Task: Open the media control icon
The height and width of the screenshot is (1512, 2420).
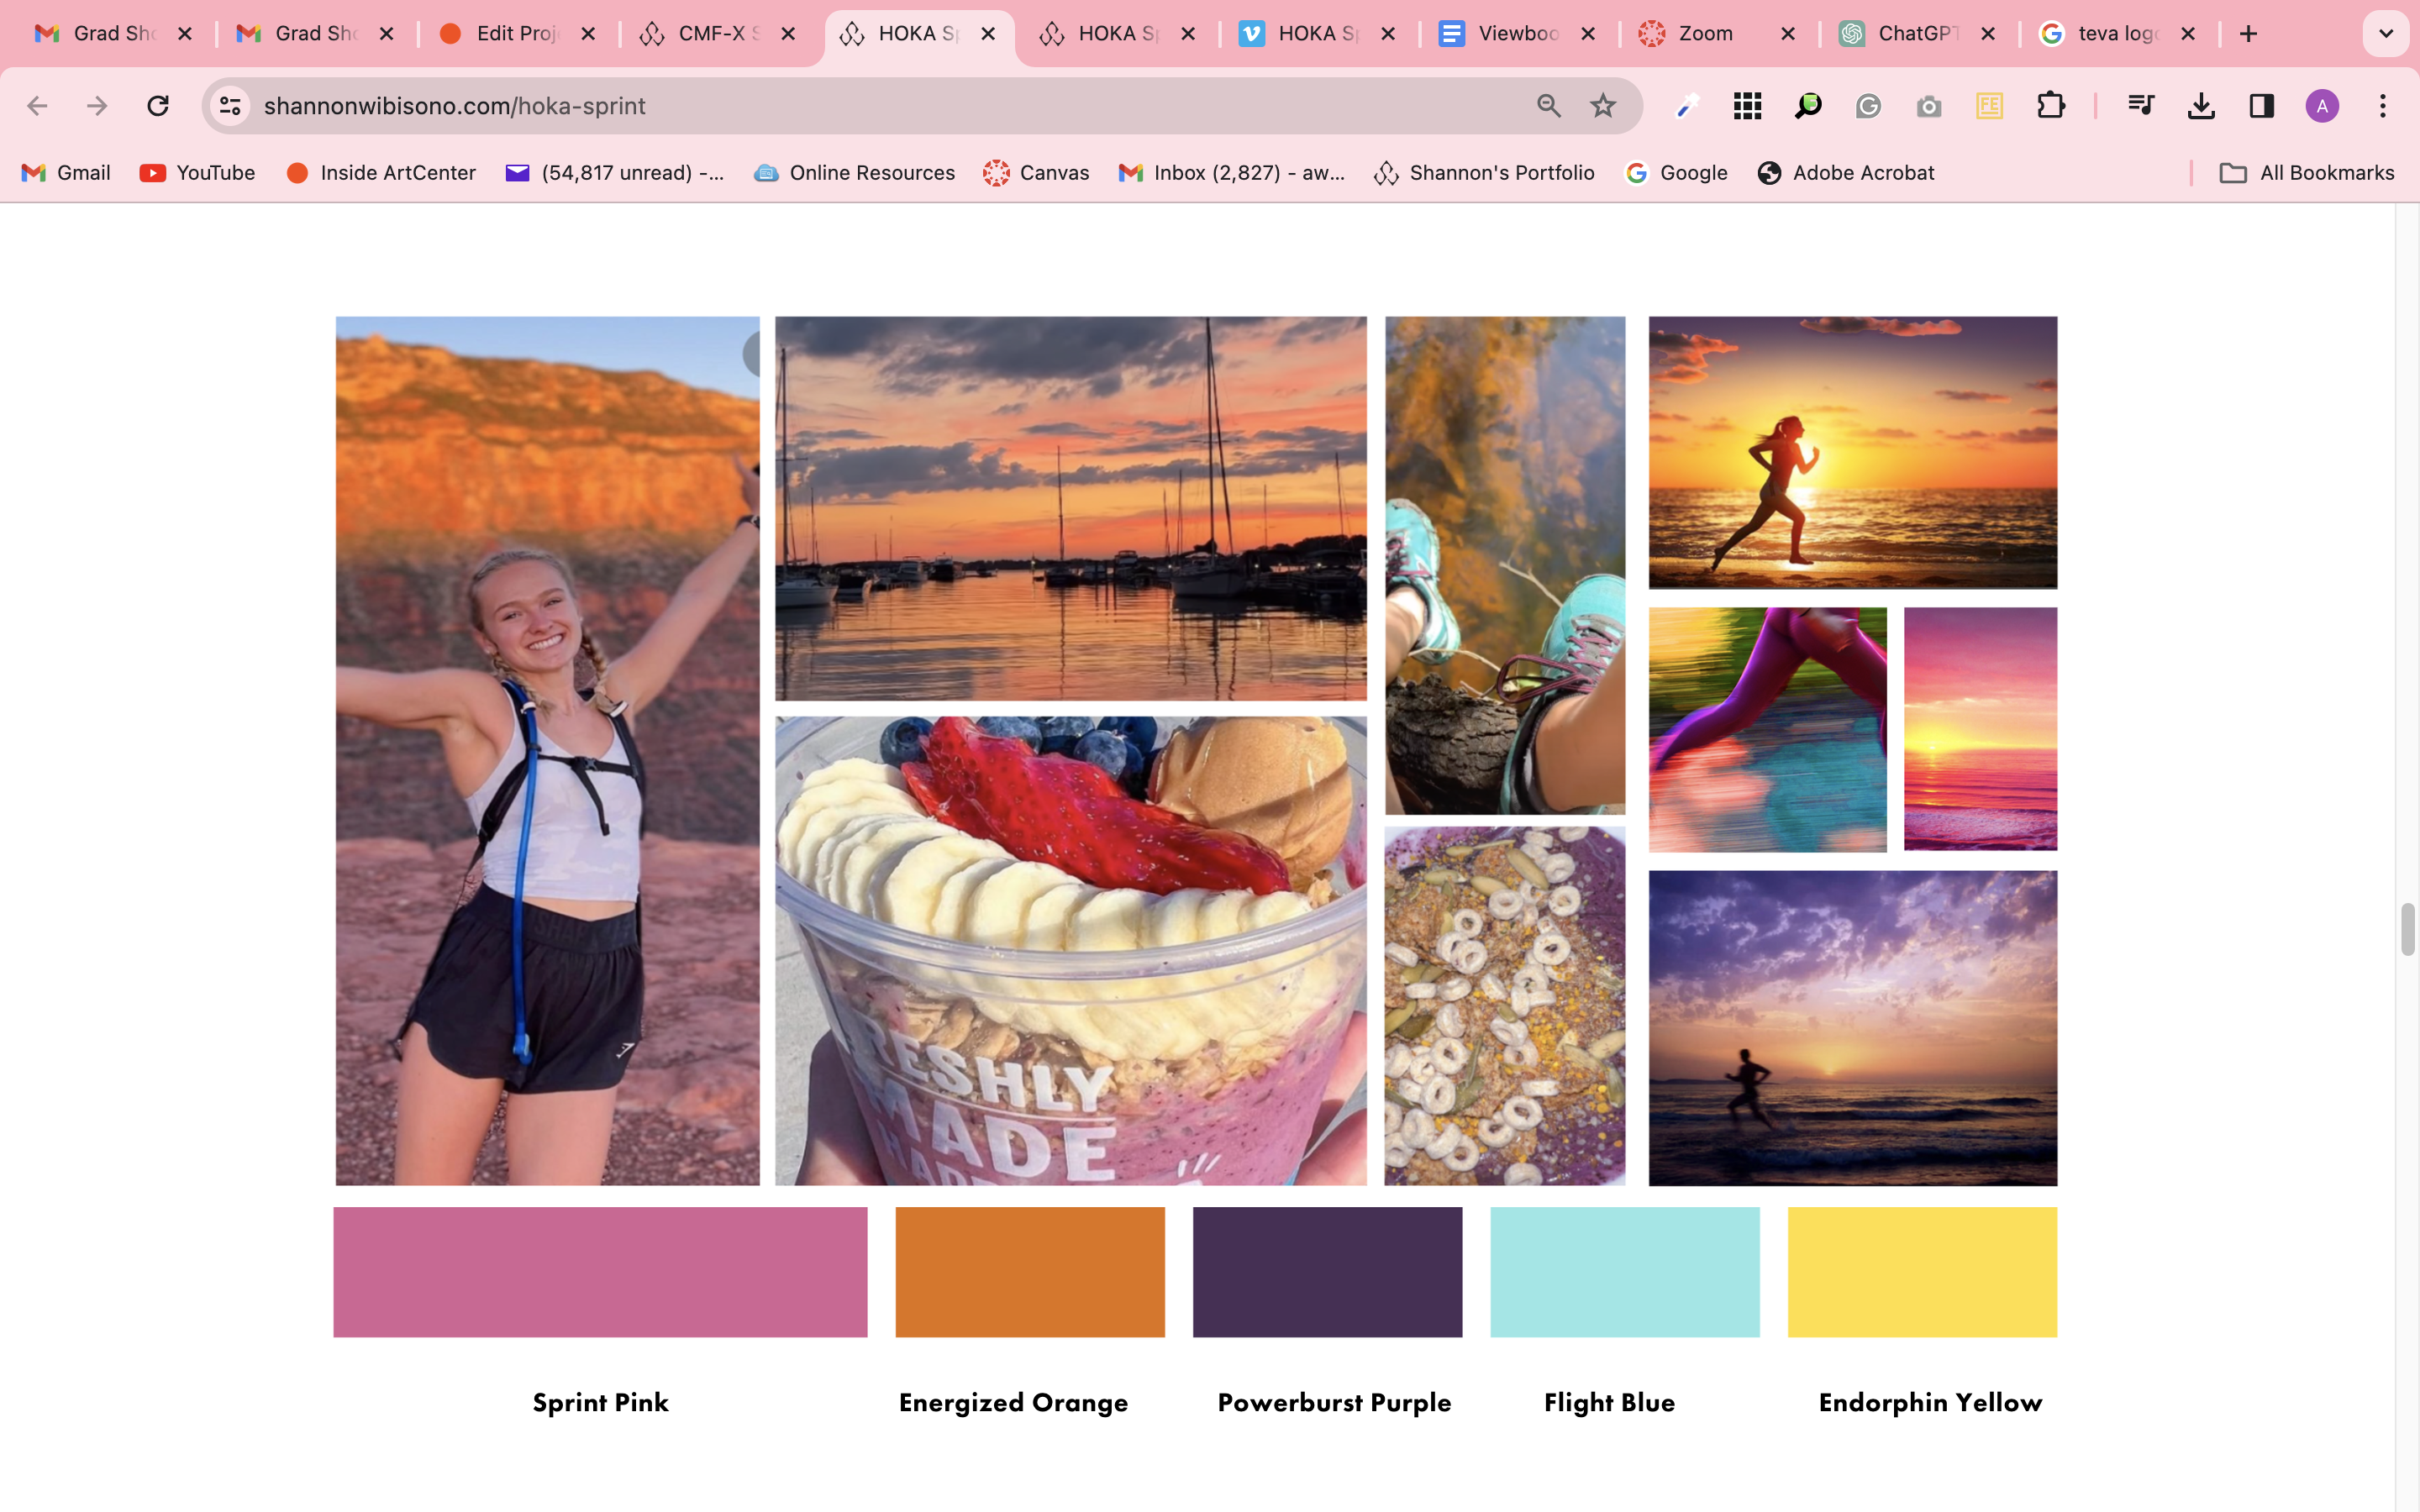Action: pyautogui.click(x=2140, y=106)
